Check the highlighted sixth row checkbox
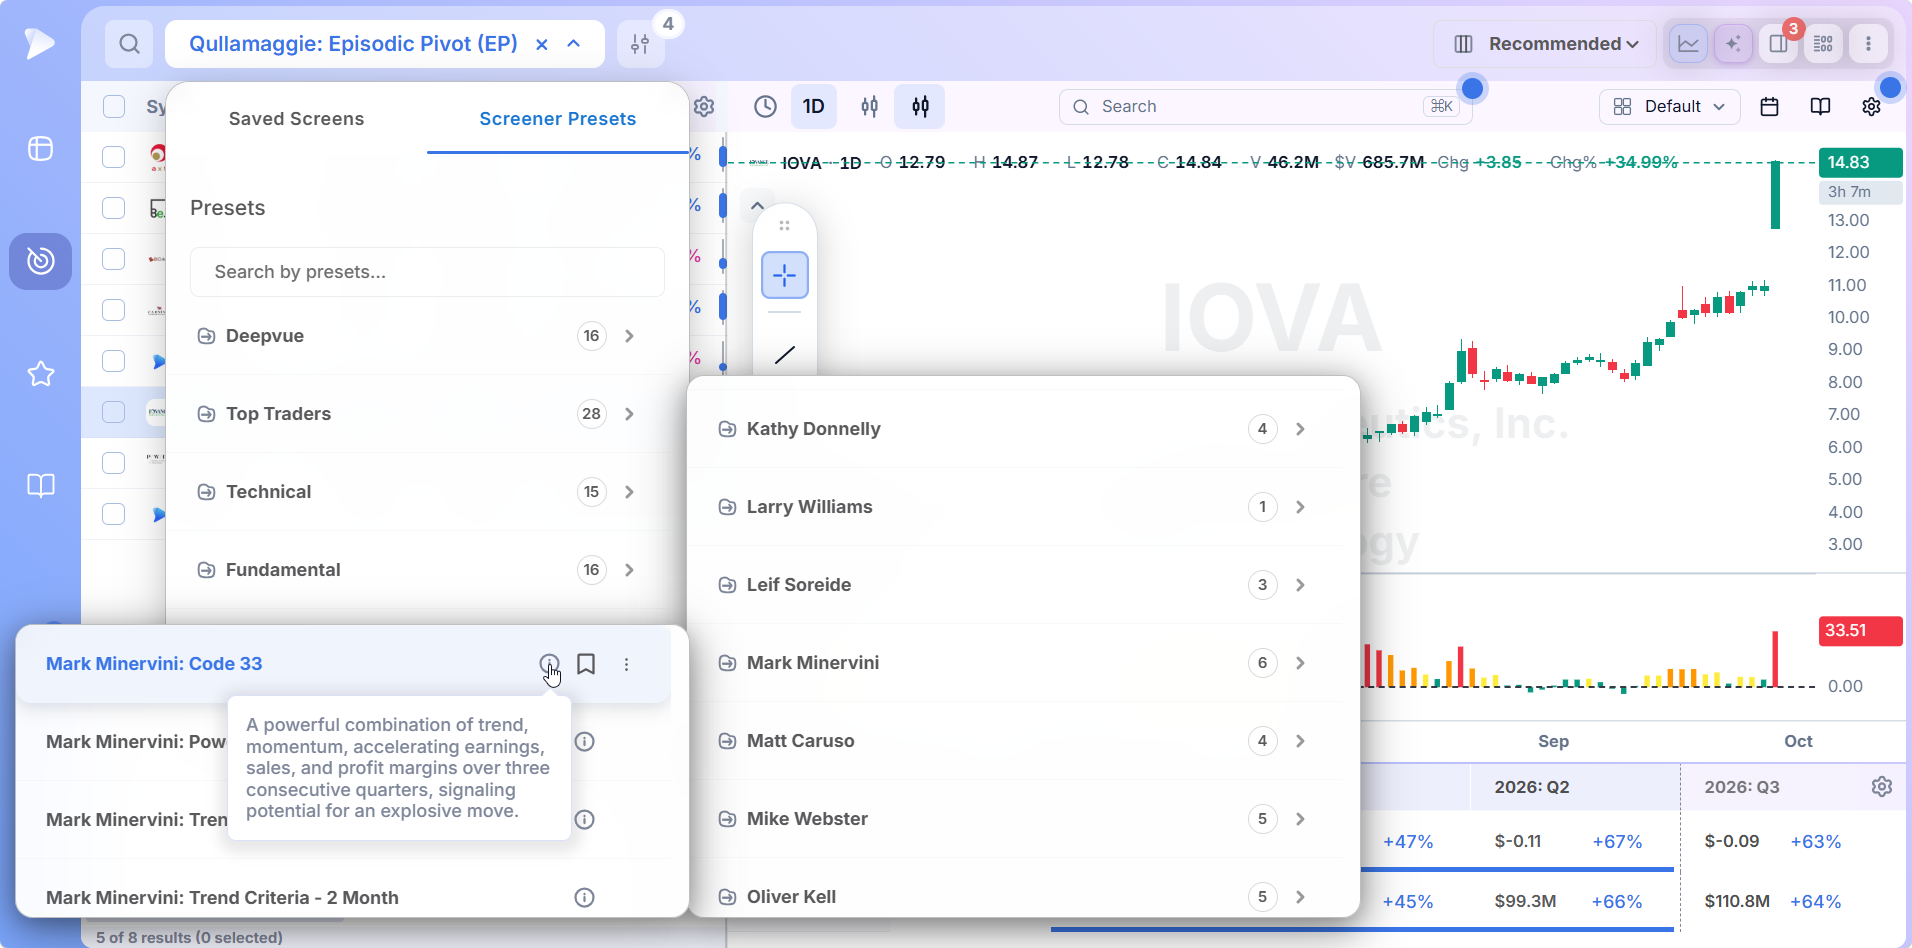This screenshot has height=948, width=1912. click(114, 412)
